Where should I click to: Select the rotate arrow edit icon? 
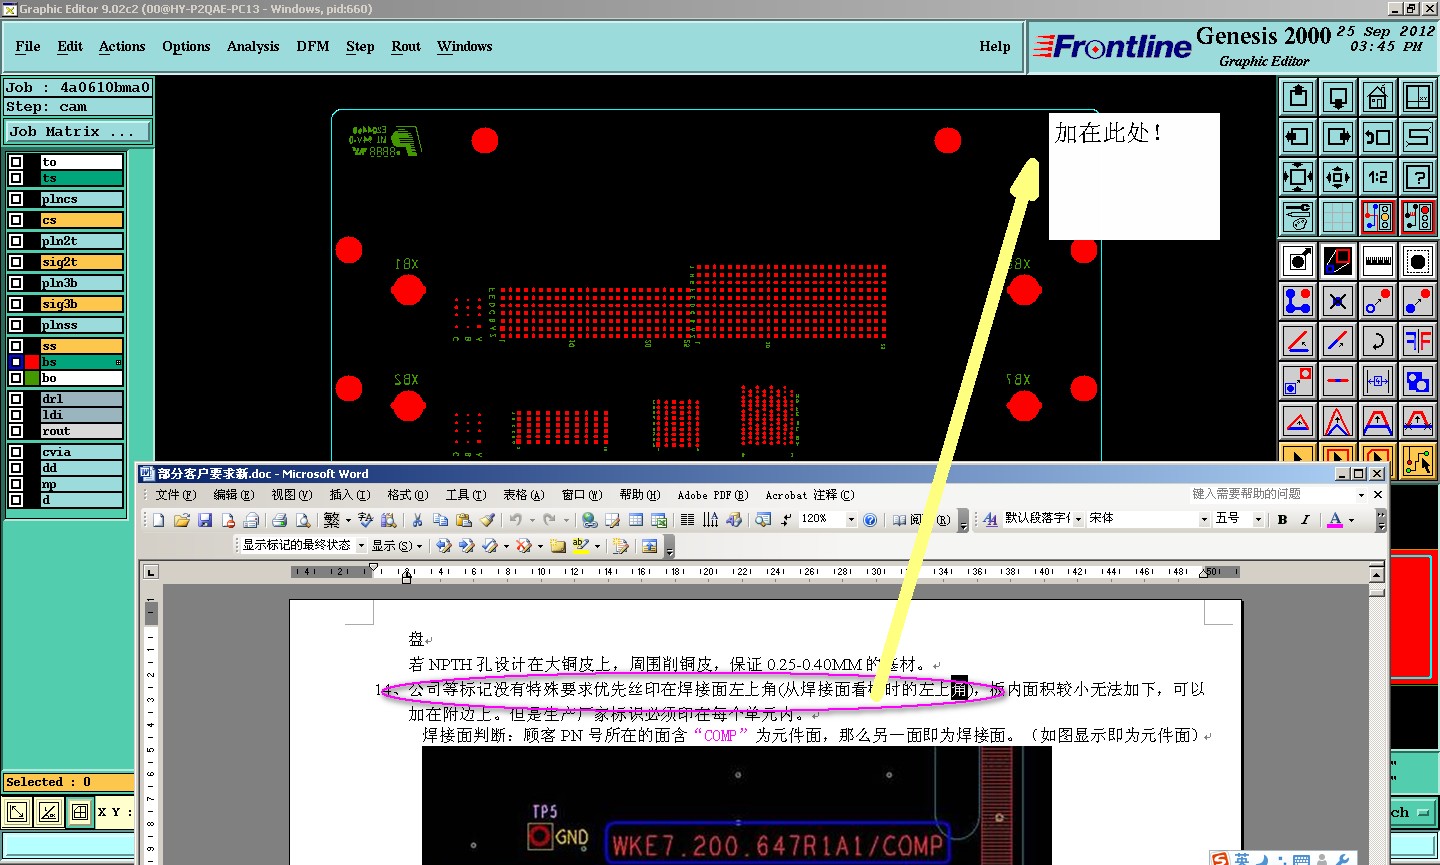click(1378, 341)
